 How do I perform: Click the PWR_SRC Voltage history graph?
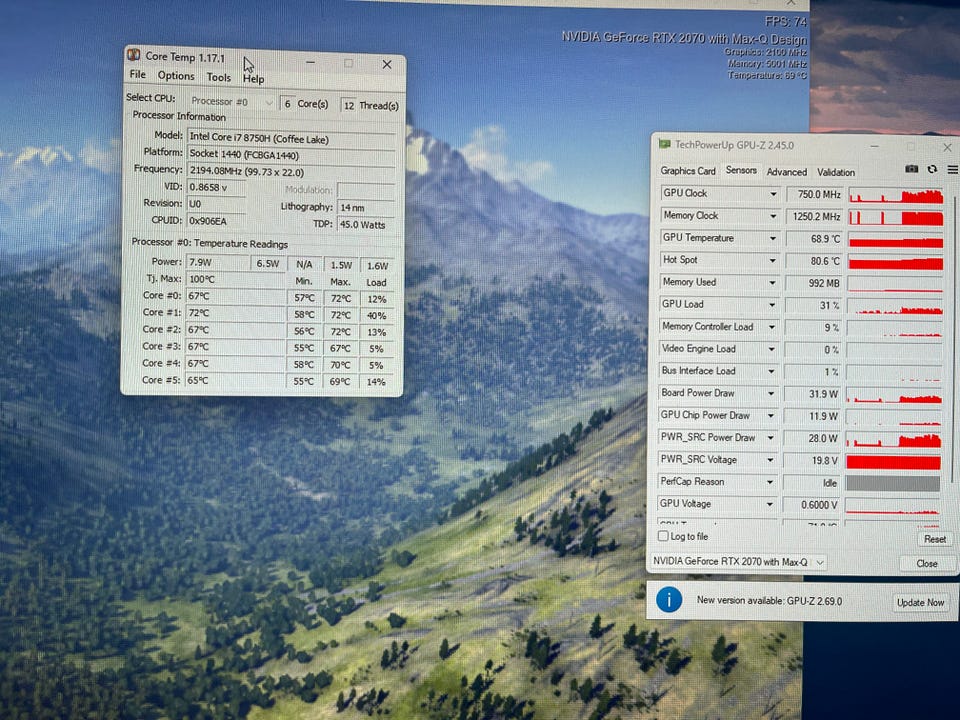[893, 462]
